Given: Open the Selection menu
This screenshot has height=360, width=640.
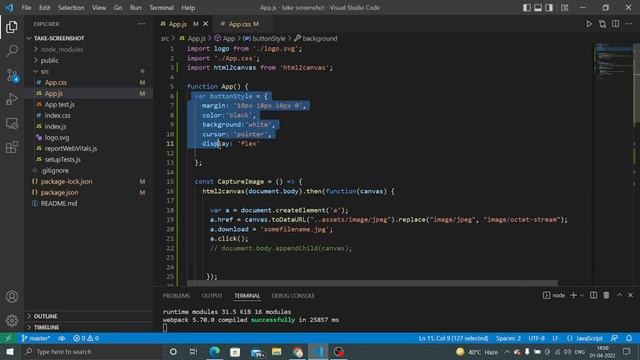Looking at the screenshot, I should pyautogui.click(x=71, y=8).
